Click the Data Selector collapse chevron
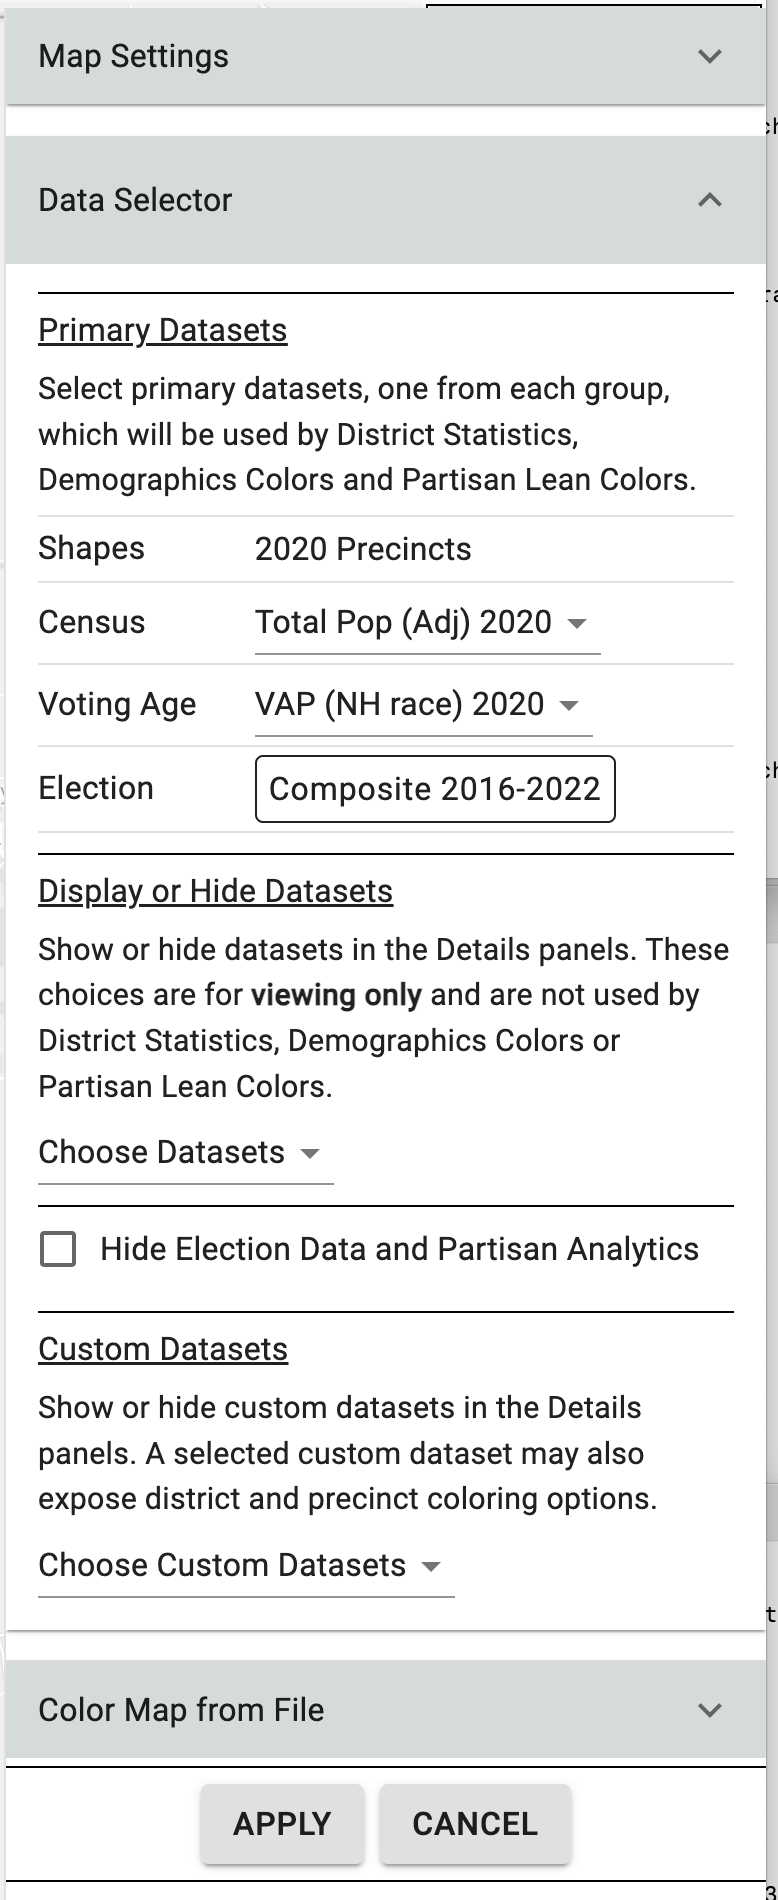This screenshot has height=1900, width=778. tap(709, 200)
